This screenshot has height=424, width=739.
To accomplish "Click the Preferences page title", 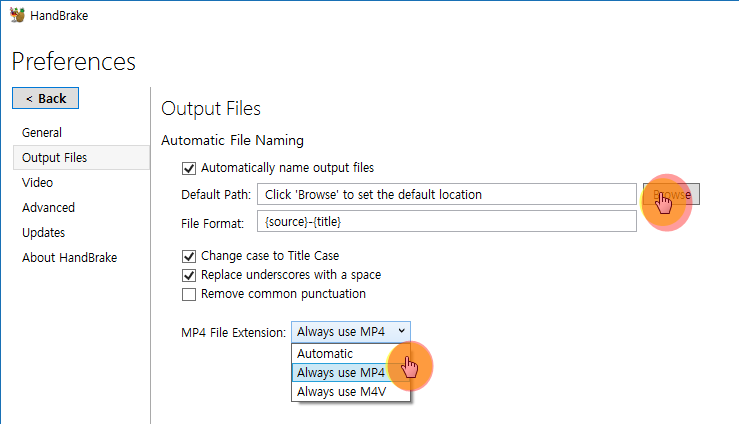I will (74, 62).
